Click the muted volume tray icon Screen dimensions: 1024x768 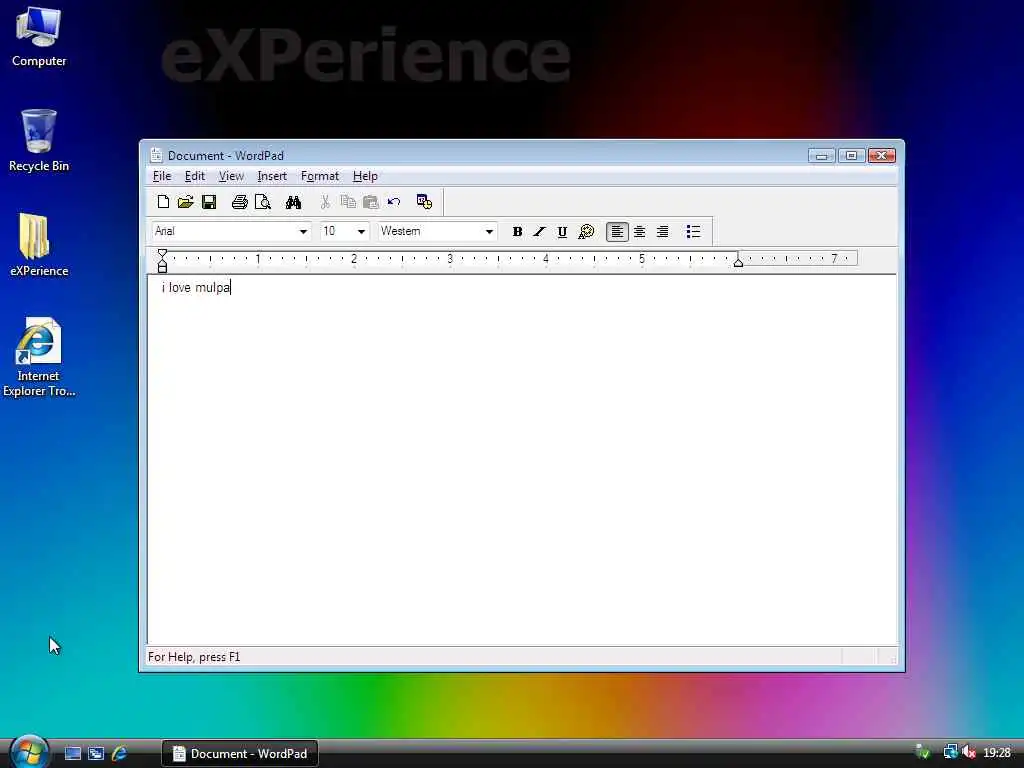point(969,753)
